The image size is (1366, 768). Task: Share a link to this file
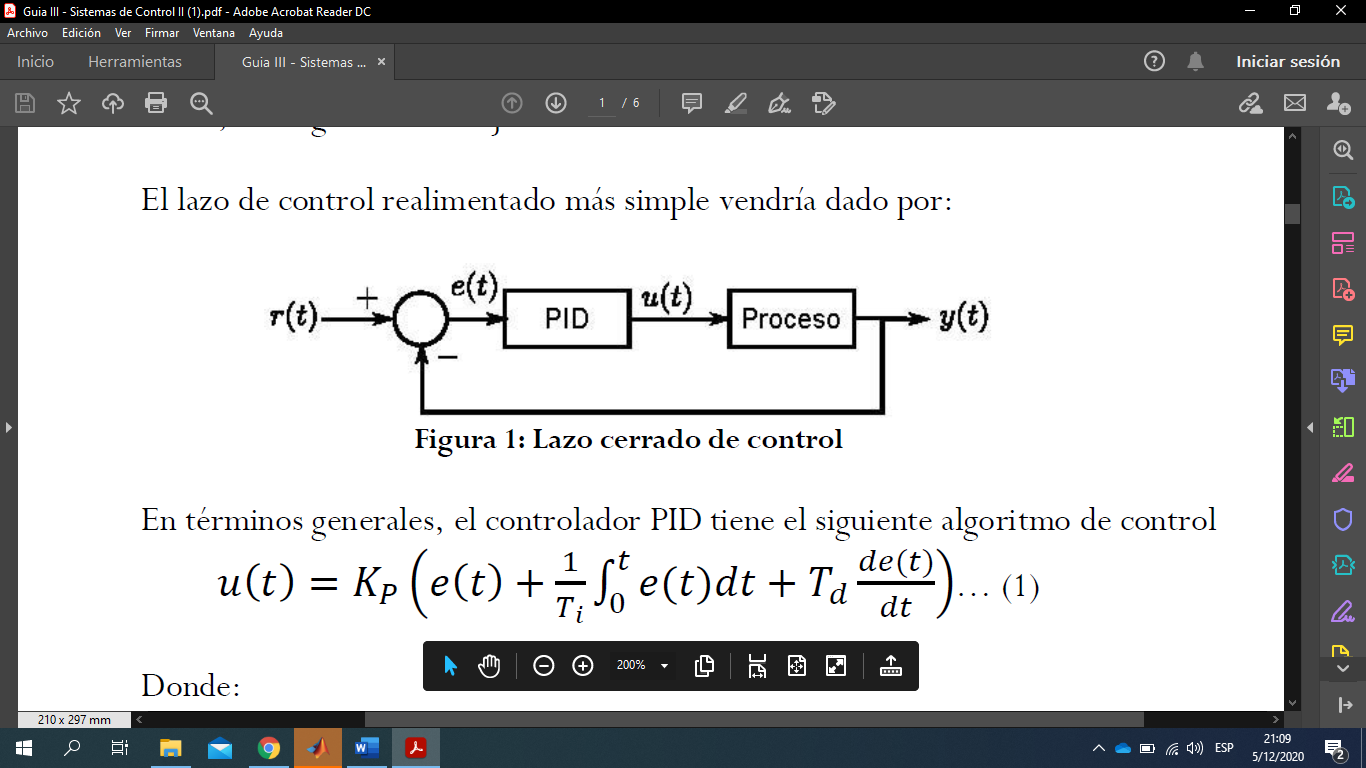[x=1250, y=103]
